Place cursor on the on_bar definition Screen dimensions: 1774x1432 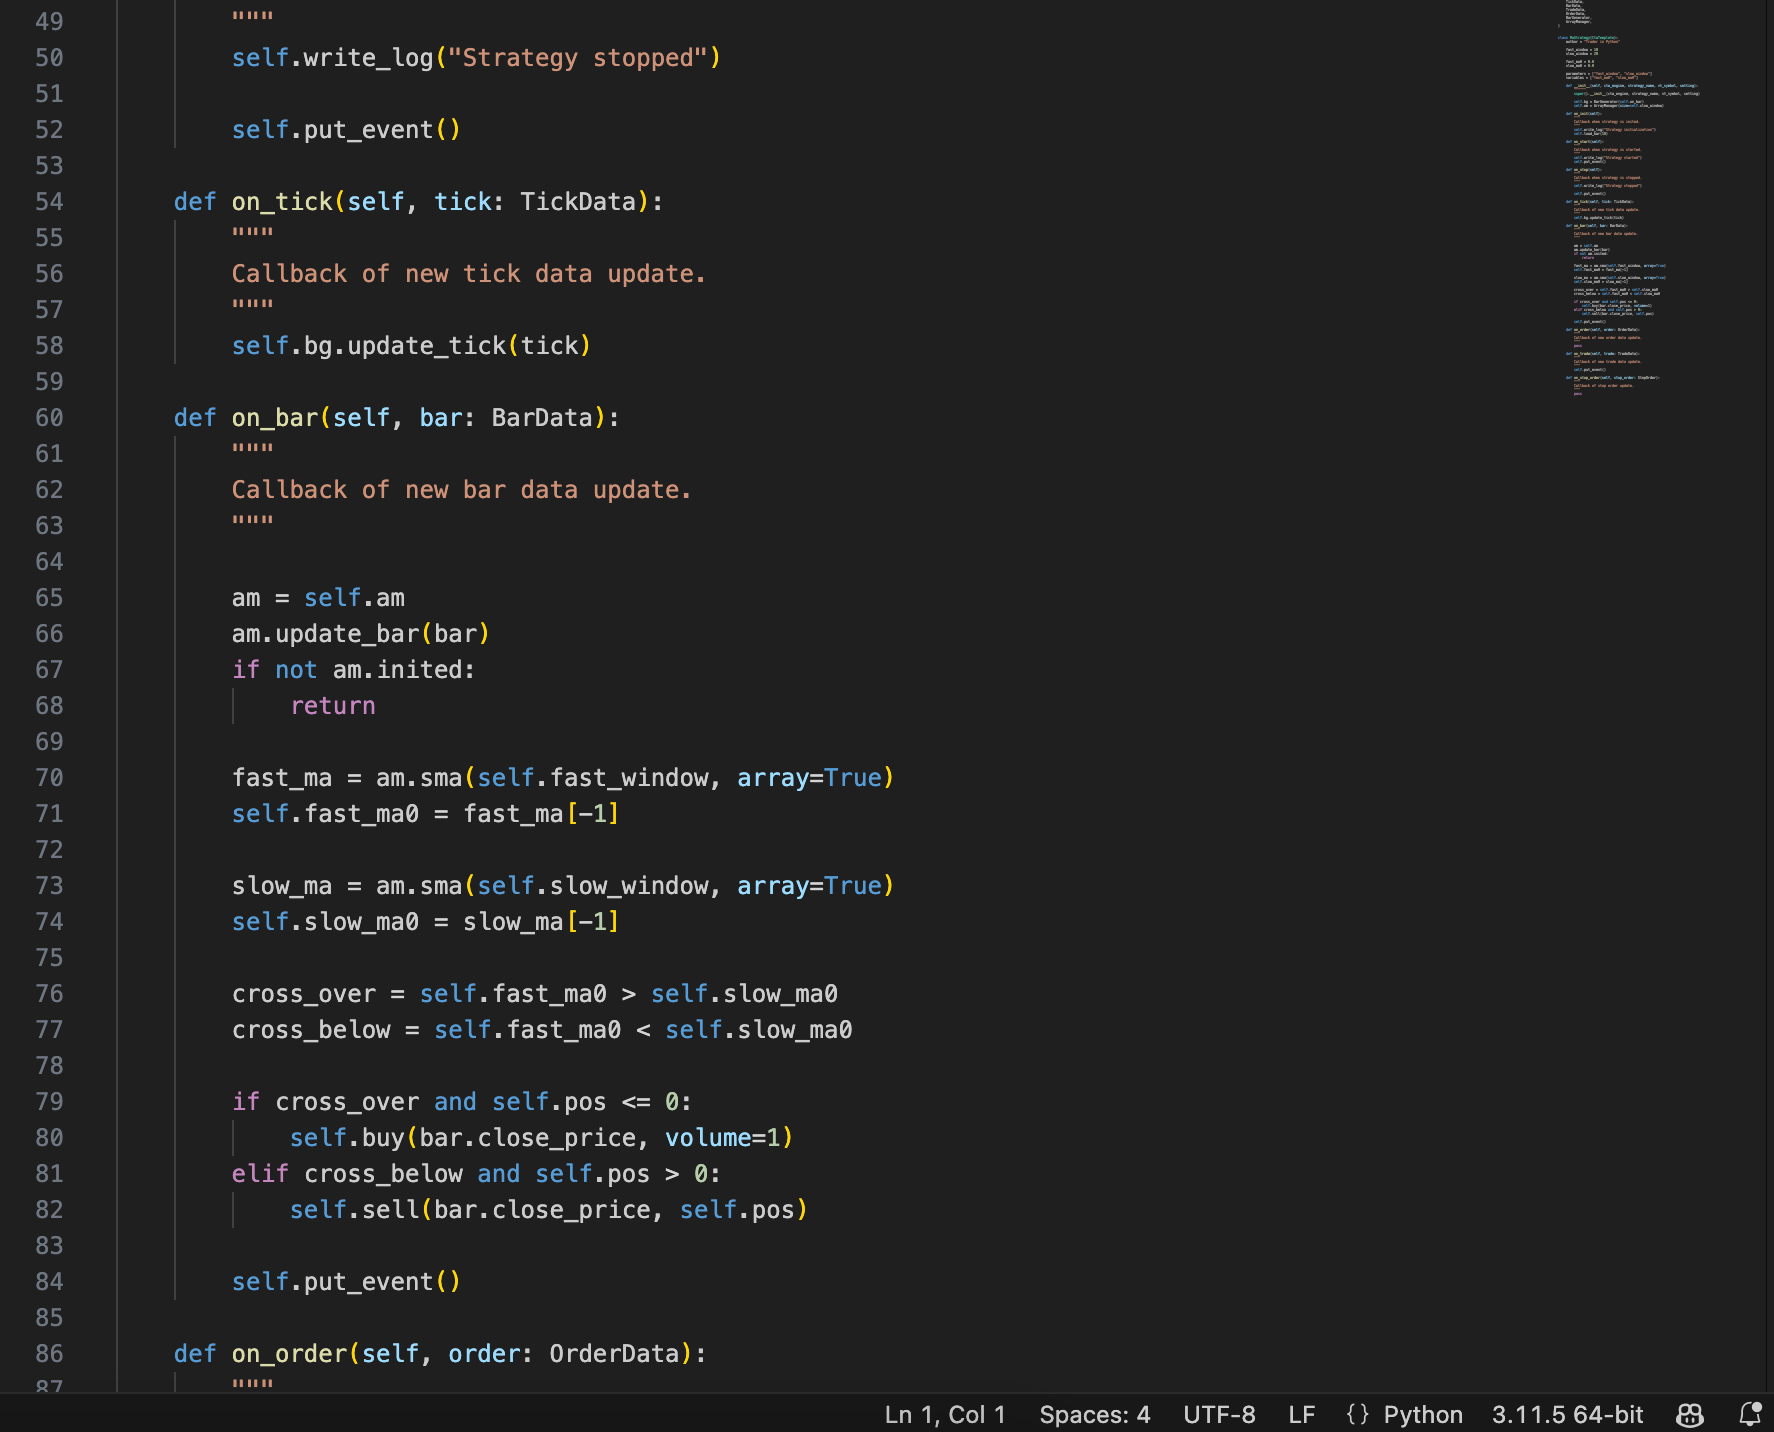(x=276, y=417)
